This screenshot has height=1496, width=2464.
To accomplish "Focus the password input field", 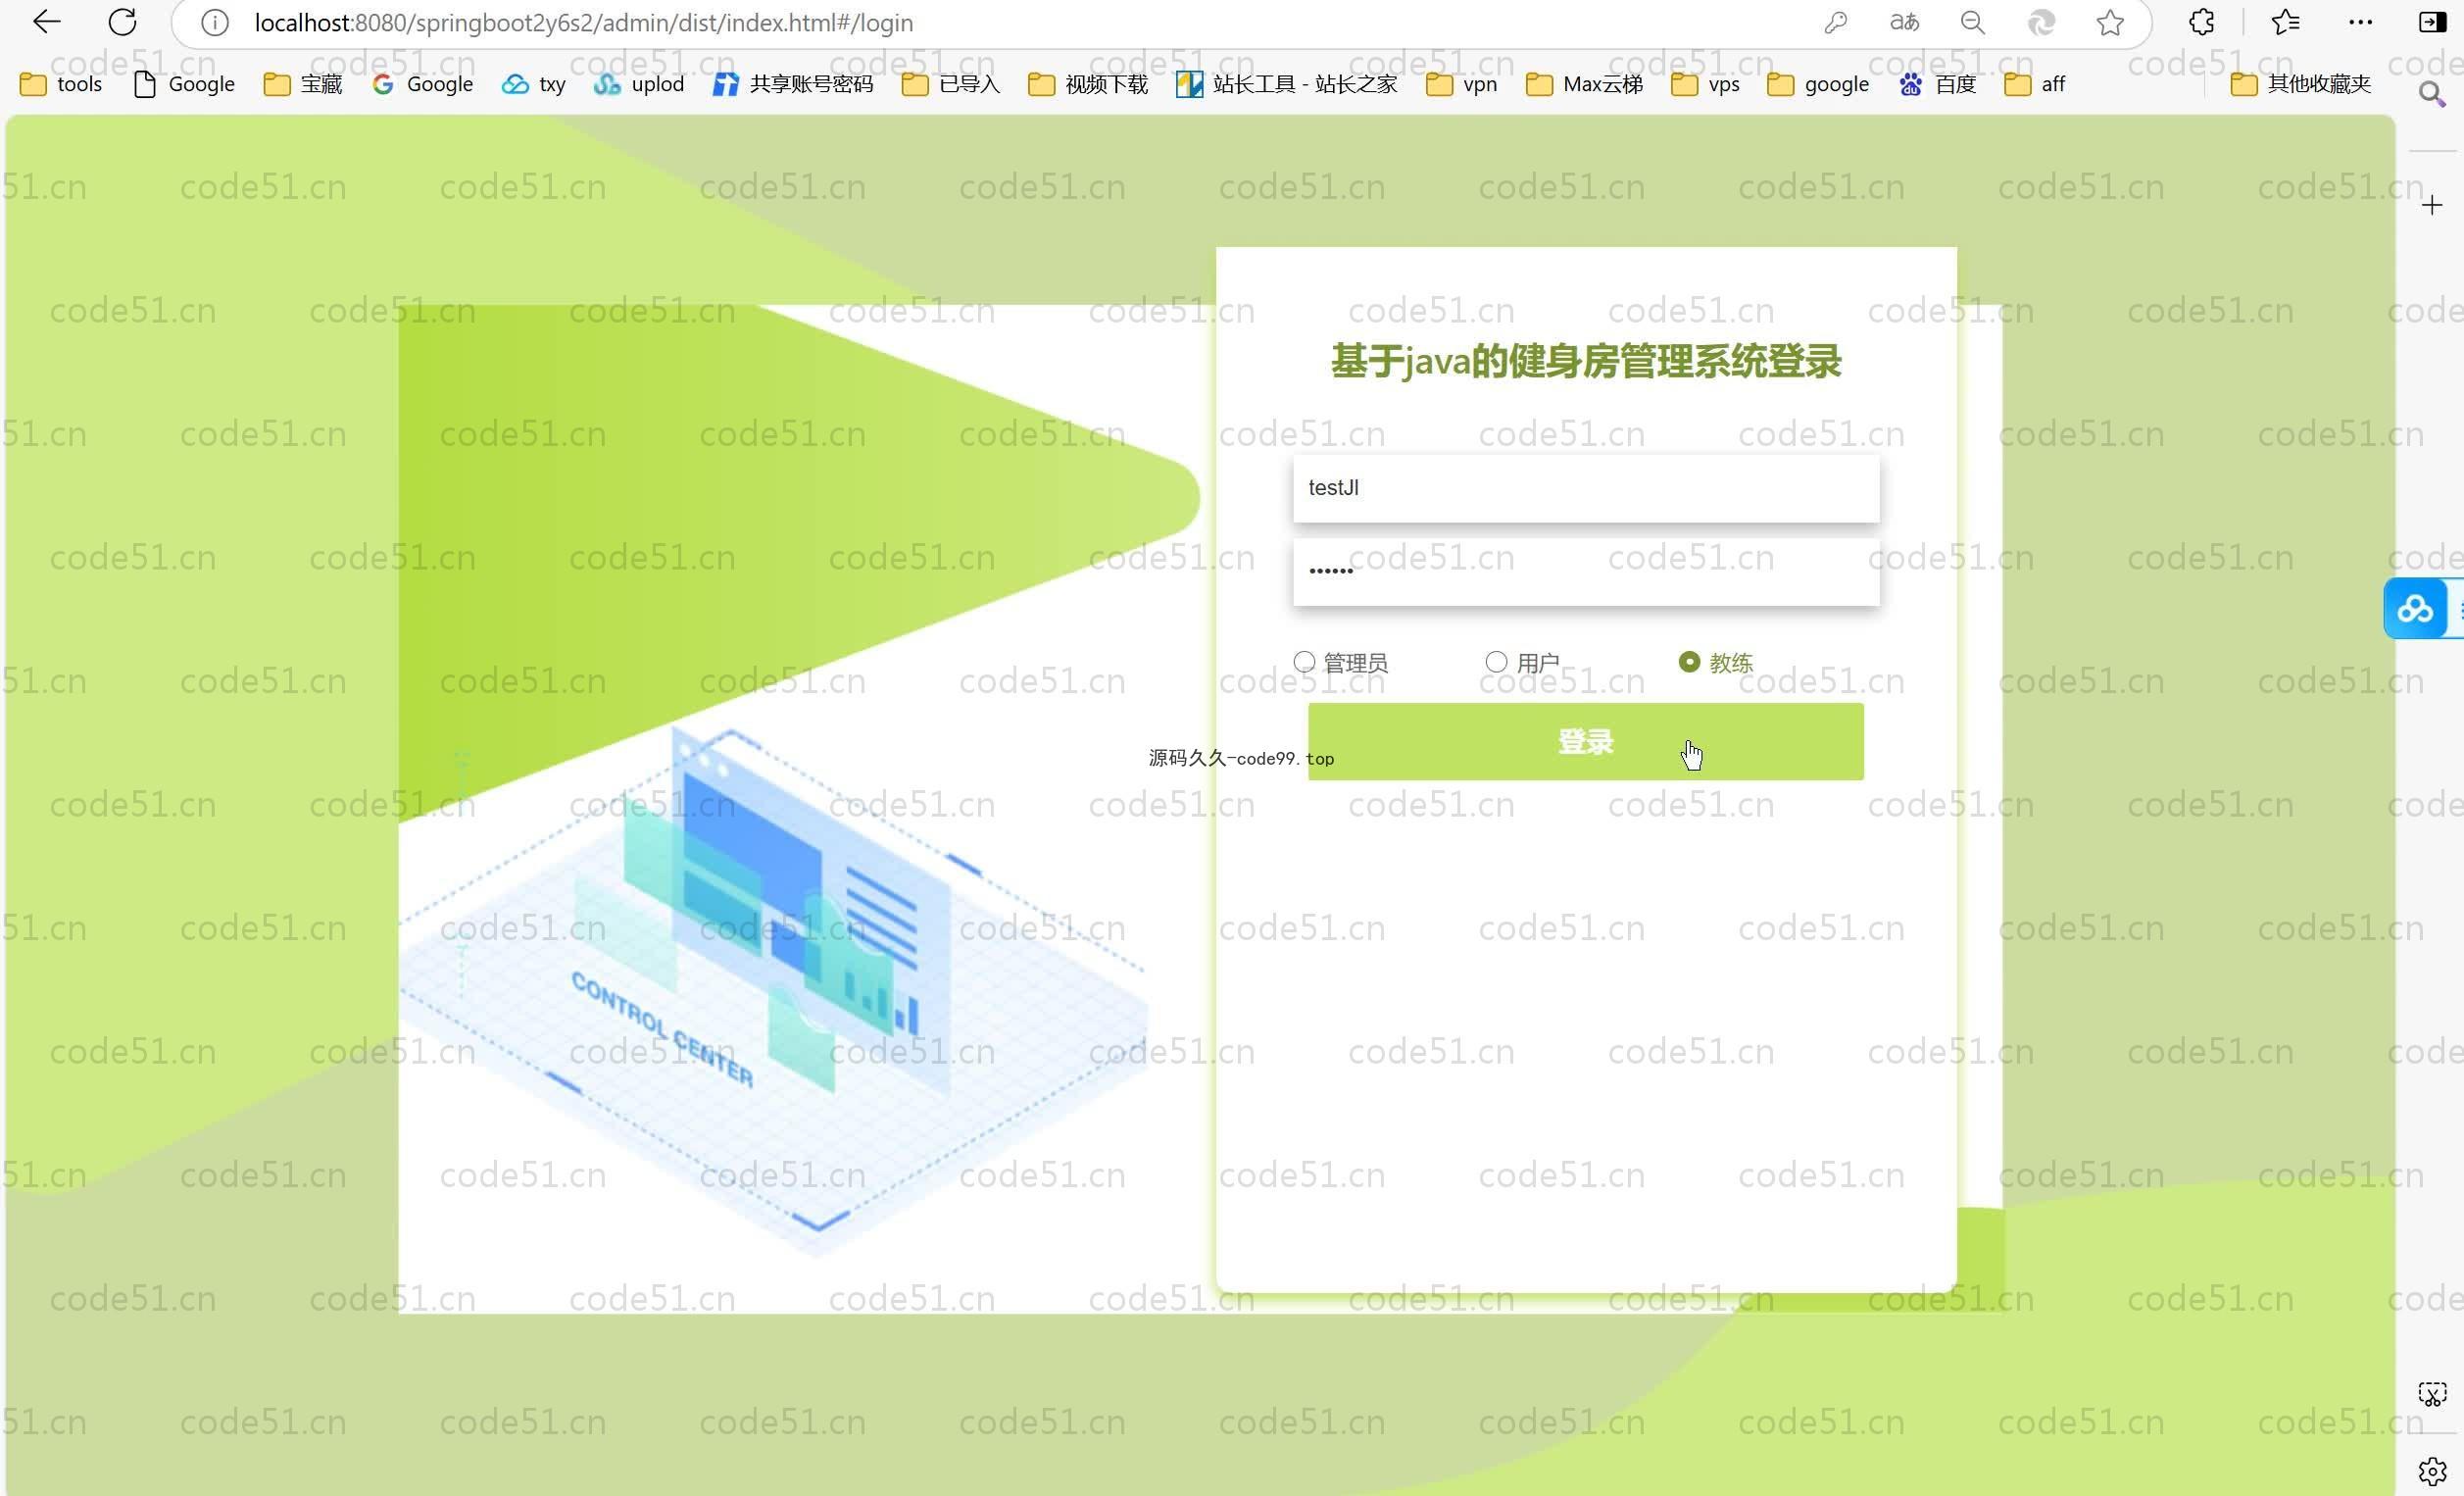I will (1586, 571).
